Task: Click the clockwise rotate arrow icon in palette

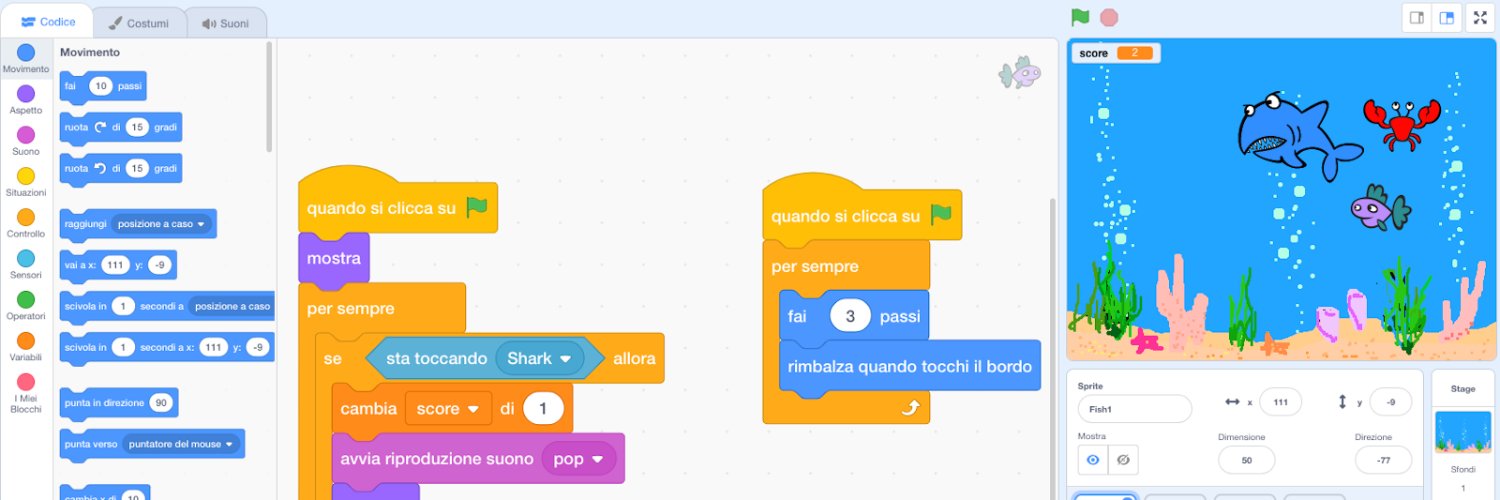Action: pos(100,127)
